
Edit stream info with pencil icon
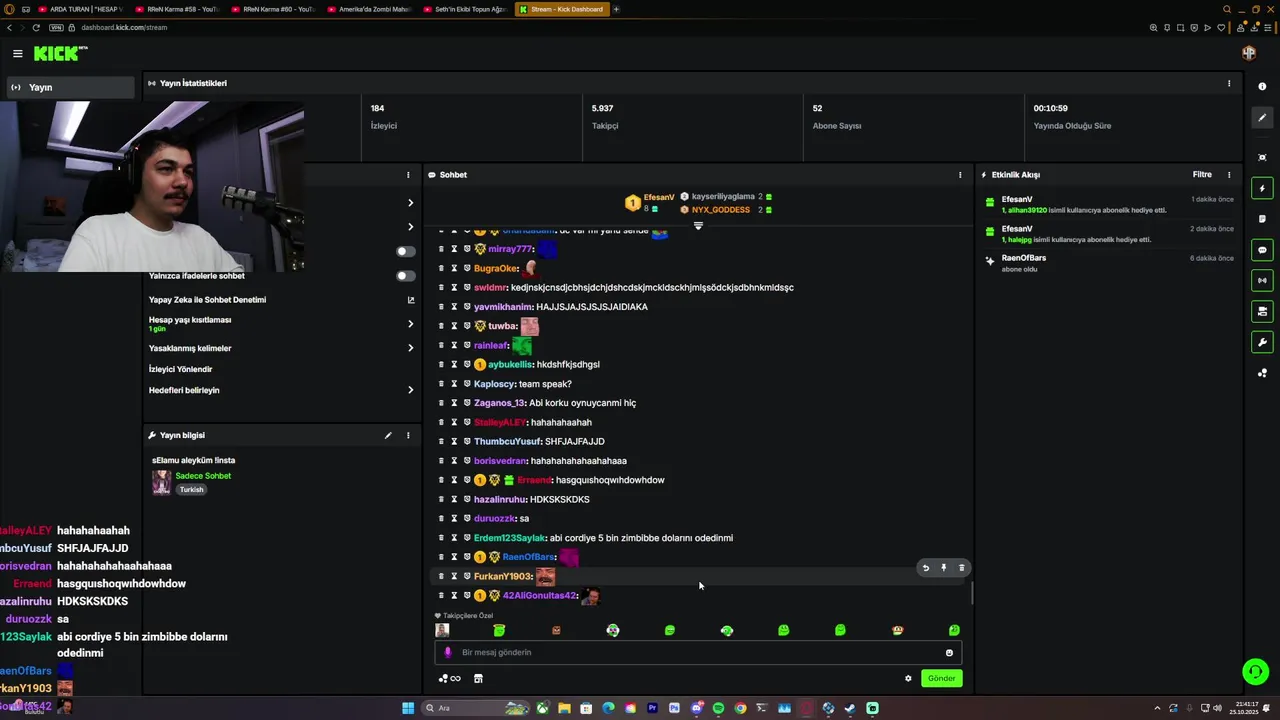click(388, 436)
